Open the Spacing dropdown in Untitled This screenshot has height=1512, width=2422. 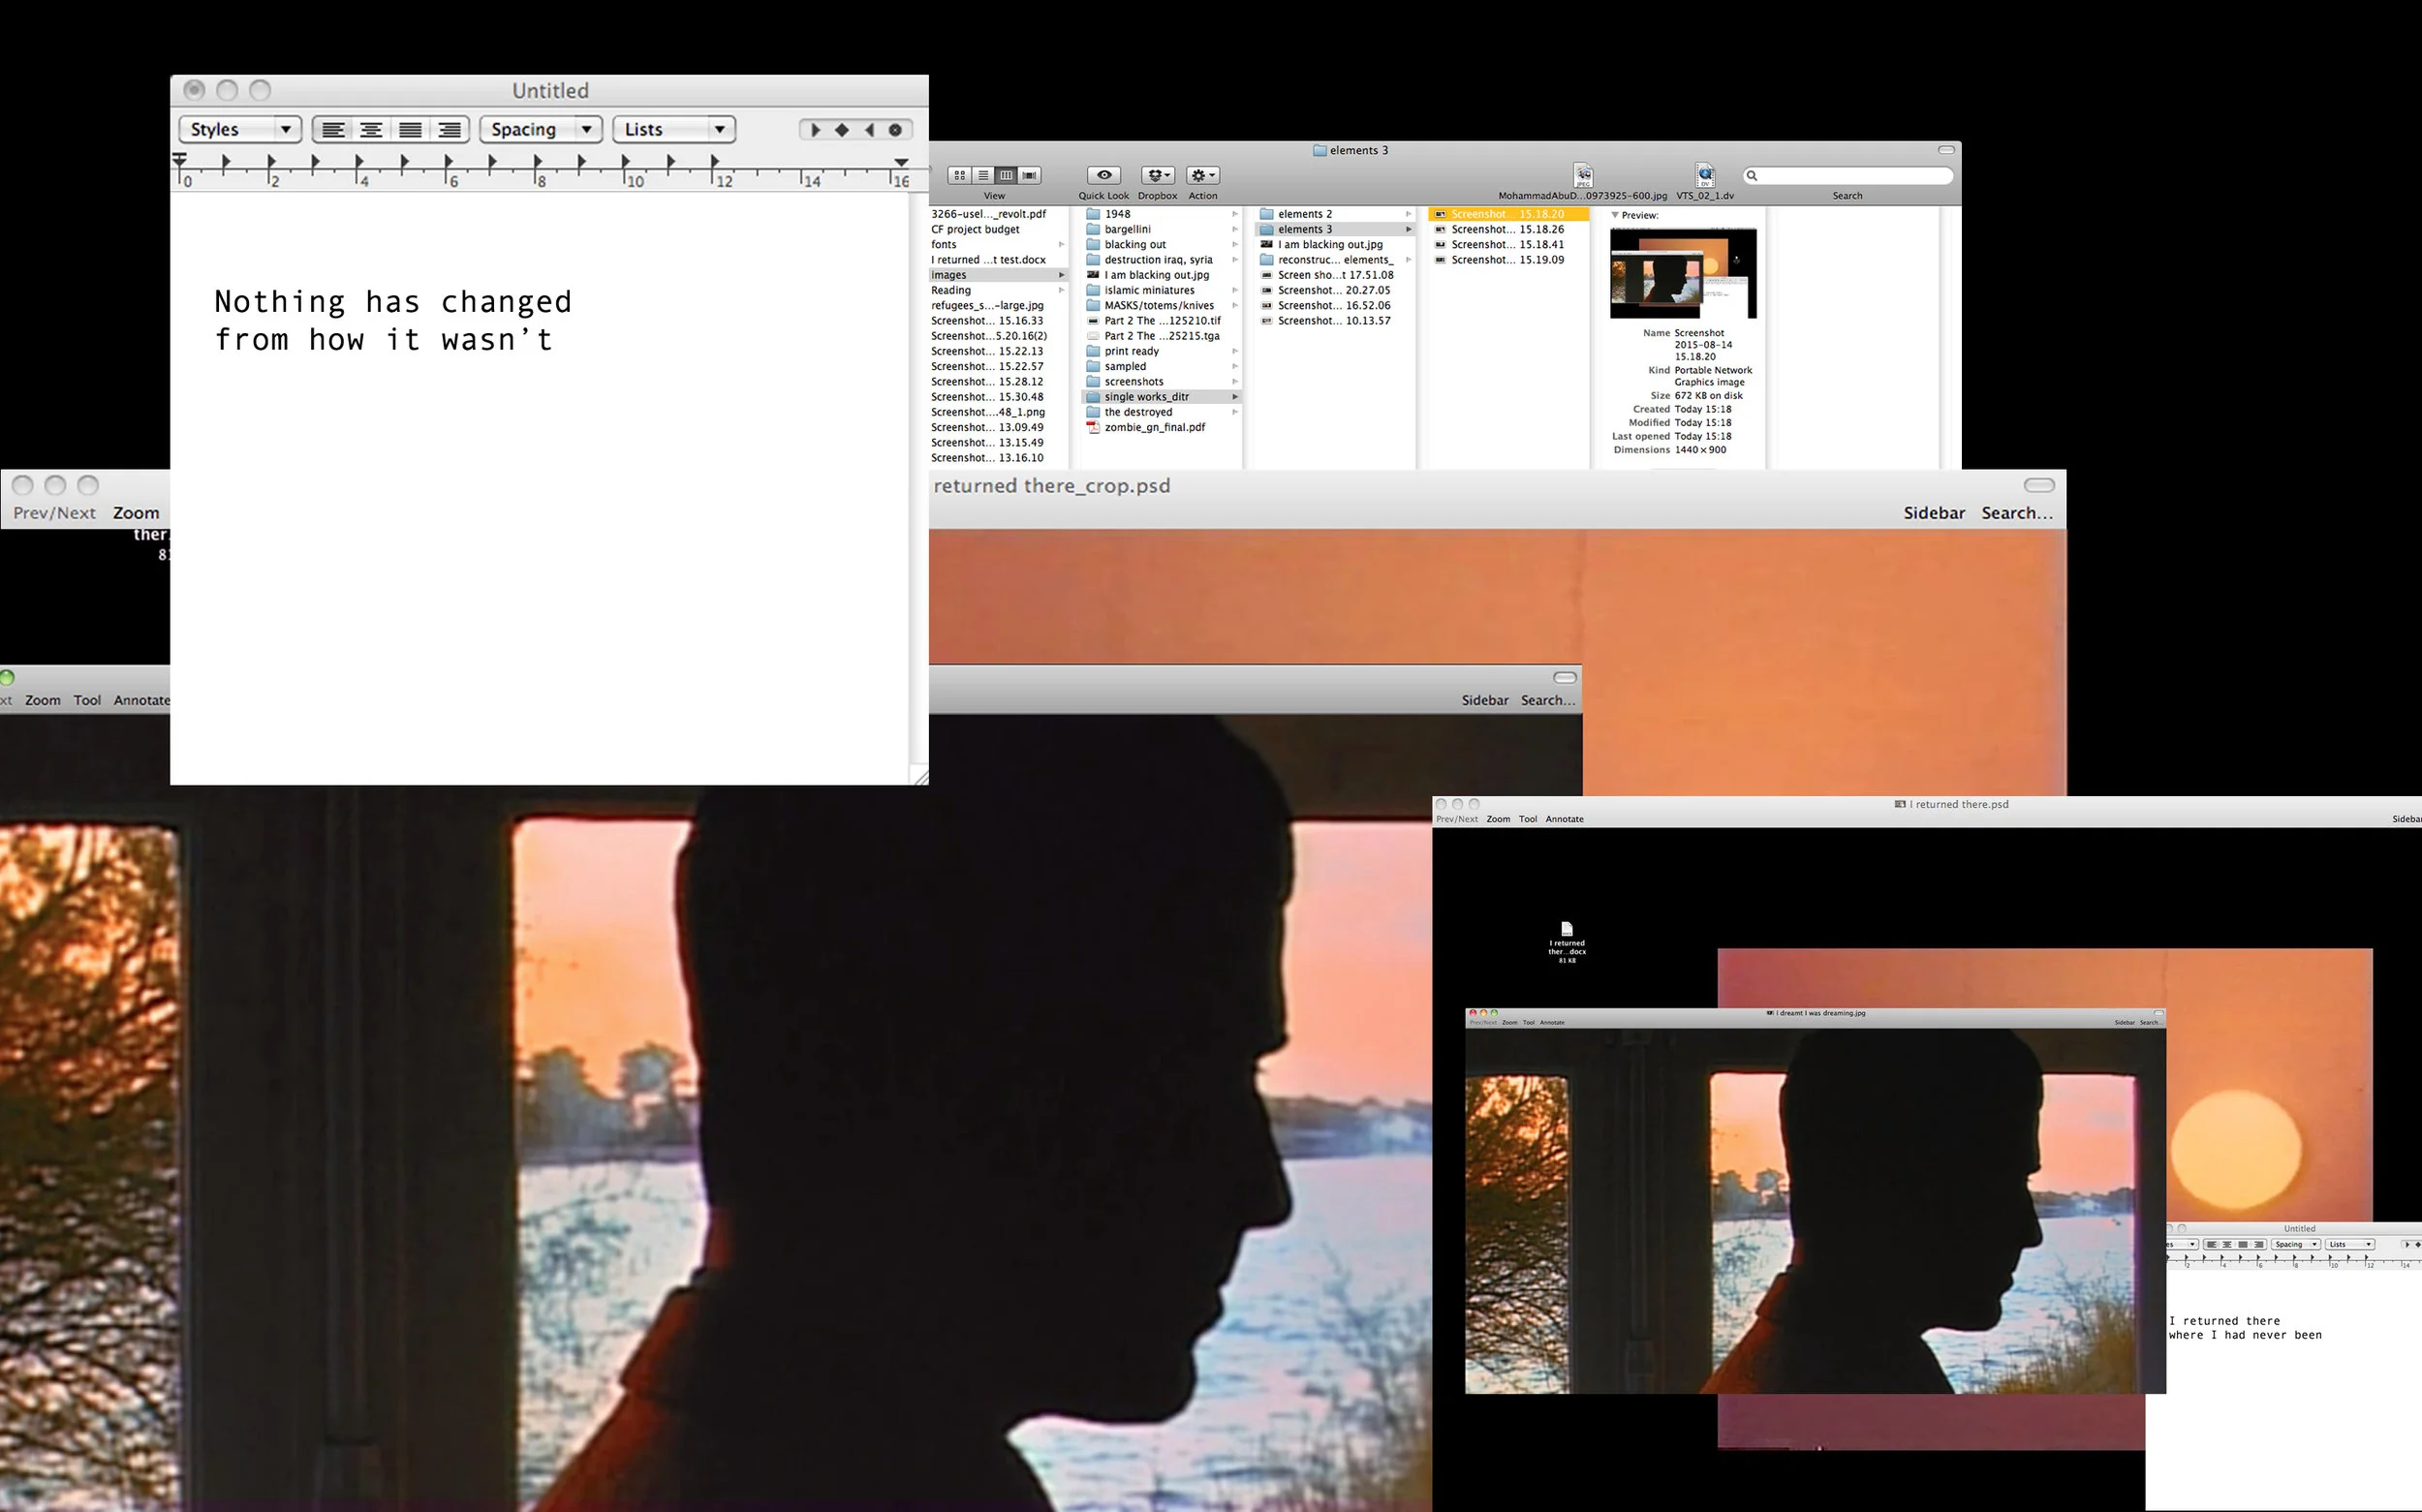click(541, 129)
